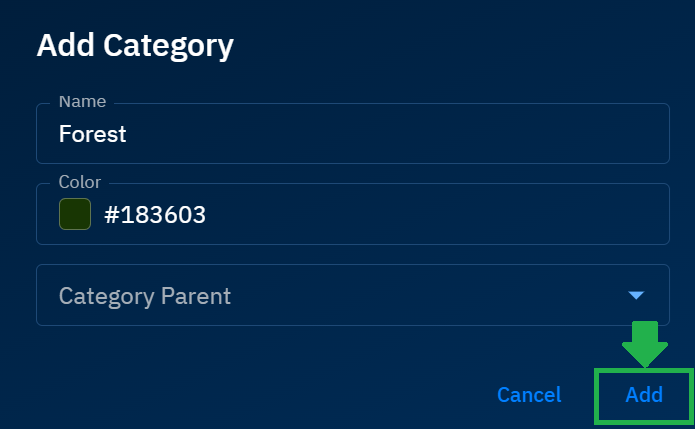Click the Category Parent placeholder text
Image resolution: width=695 pixels, height=429 pixels.
145,296
